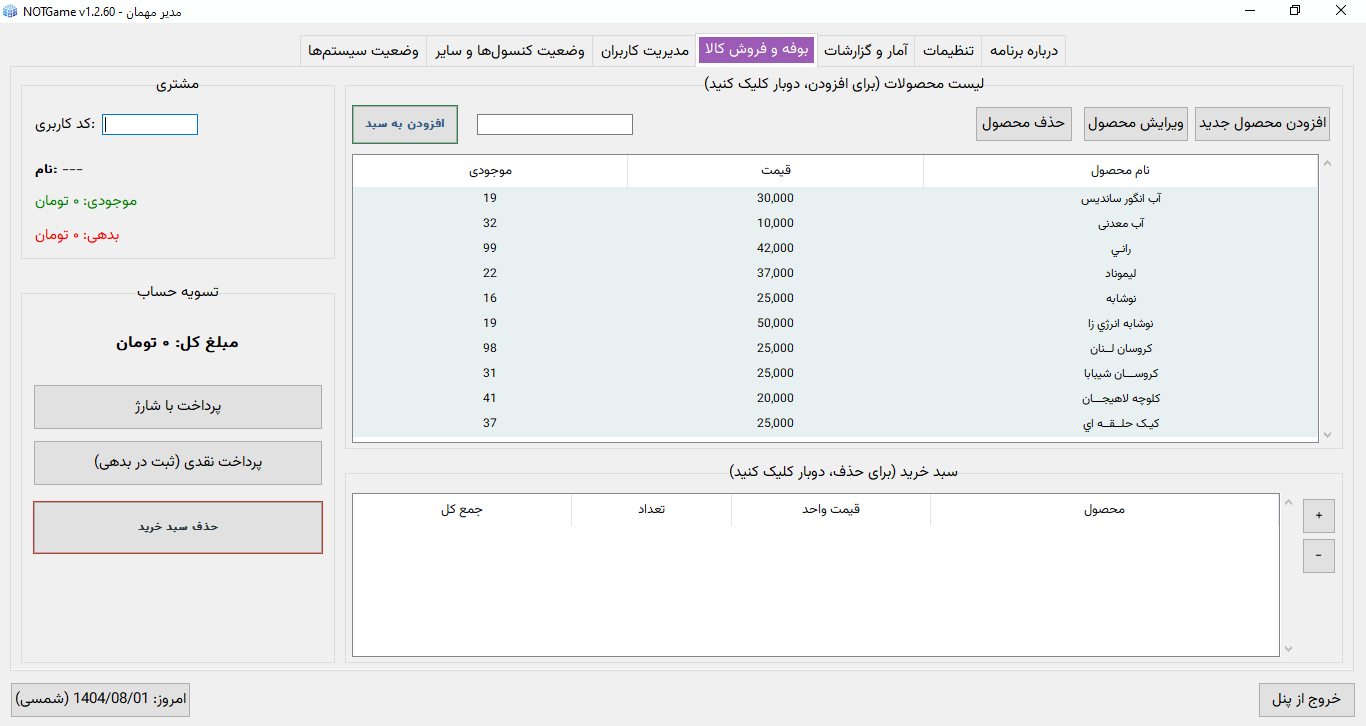
Task: Click 'پرداخت نقدی (ثبت در بدهی)' button
Action: point(177,462)
